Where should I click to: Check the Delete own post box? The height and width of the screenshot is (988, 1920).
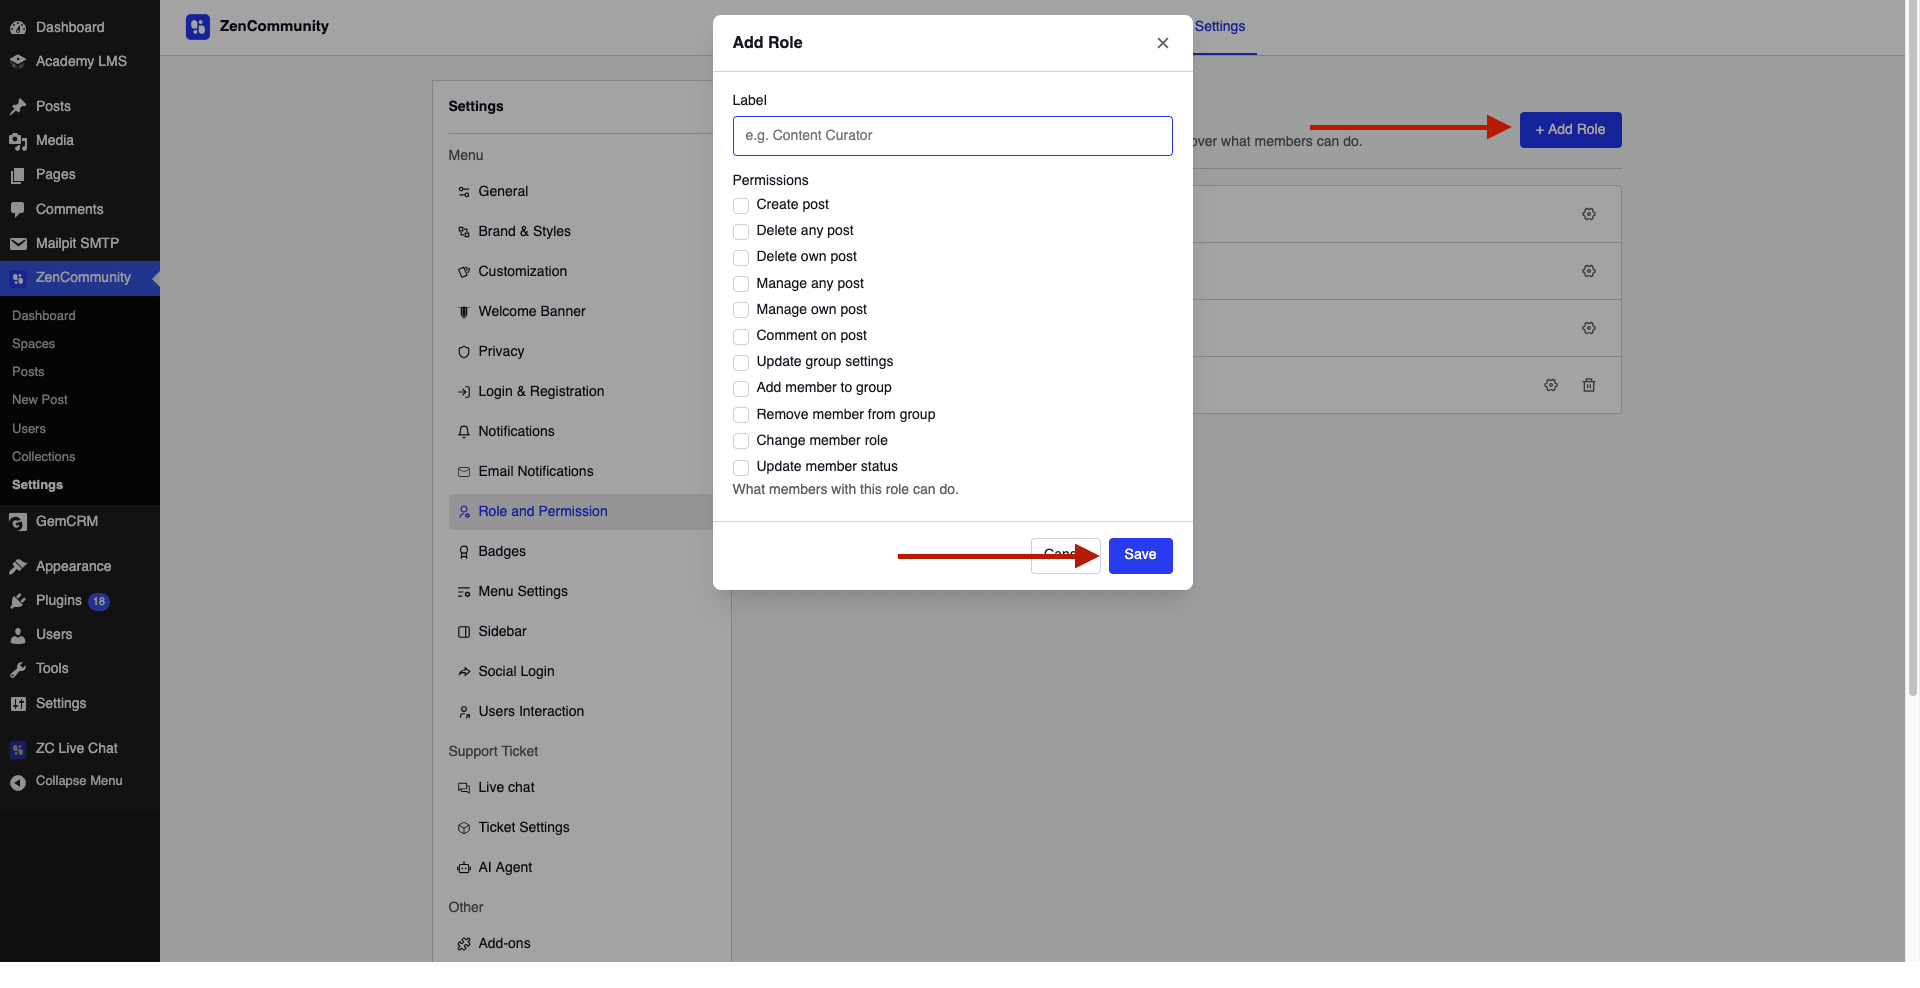(741, 258)
